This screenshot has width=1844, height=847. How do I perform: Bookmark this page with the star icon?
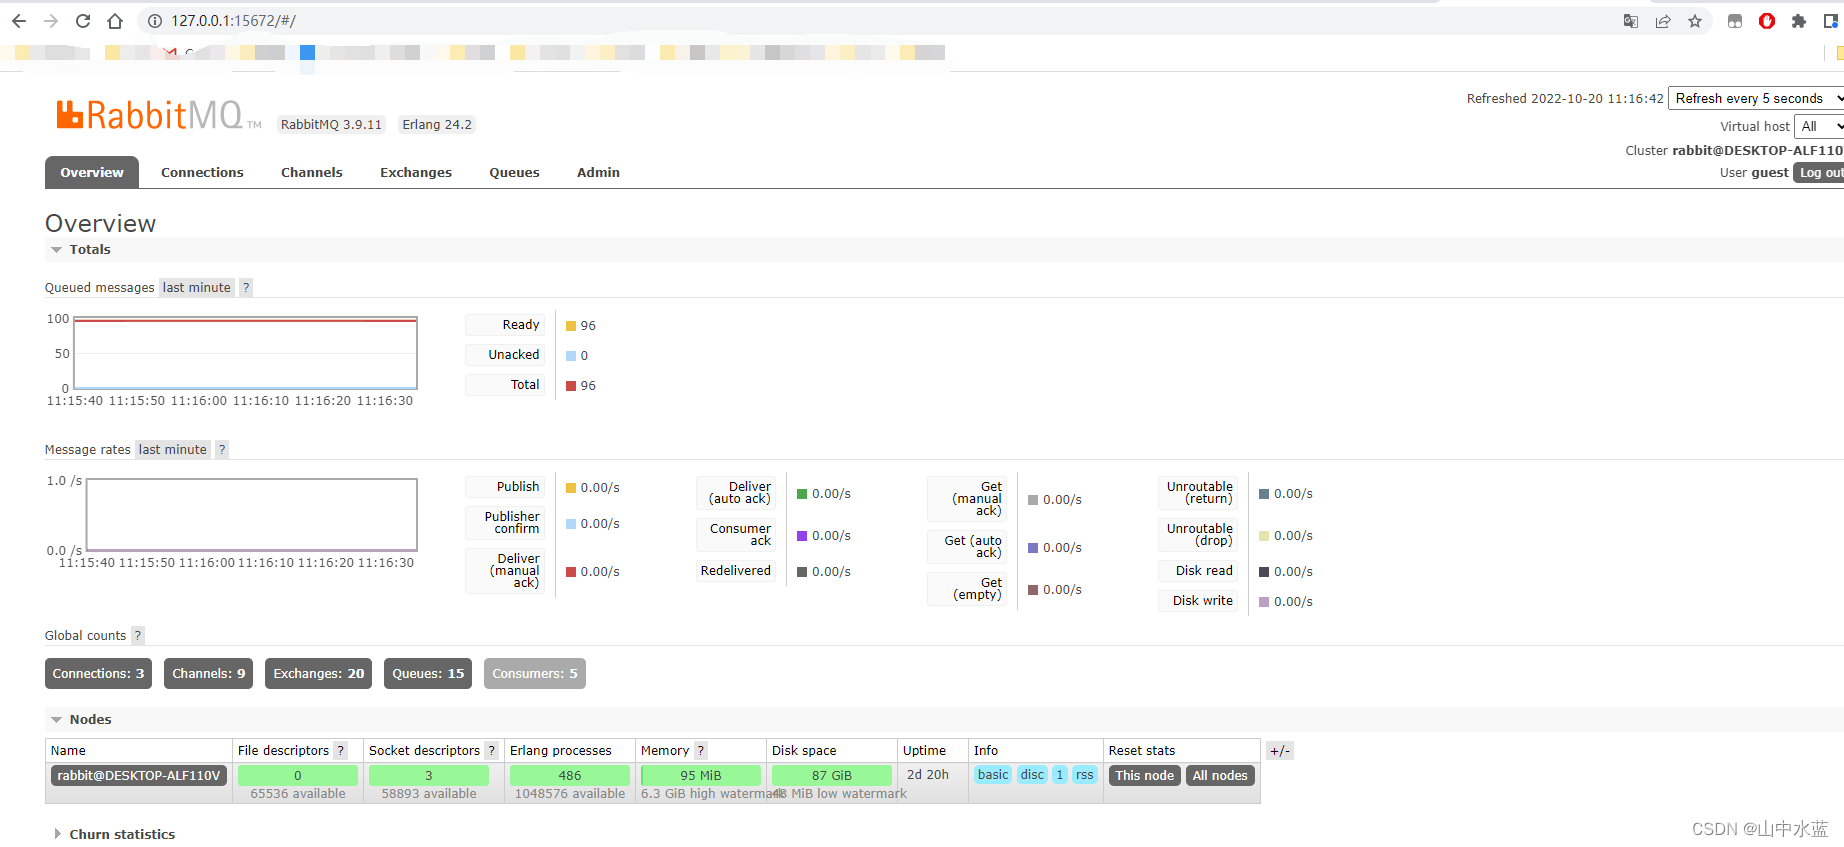click(x=1695, y=21)
